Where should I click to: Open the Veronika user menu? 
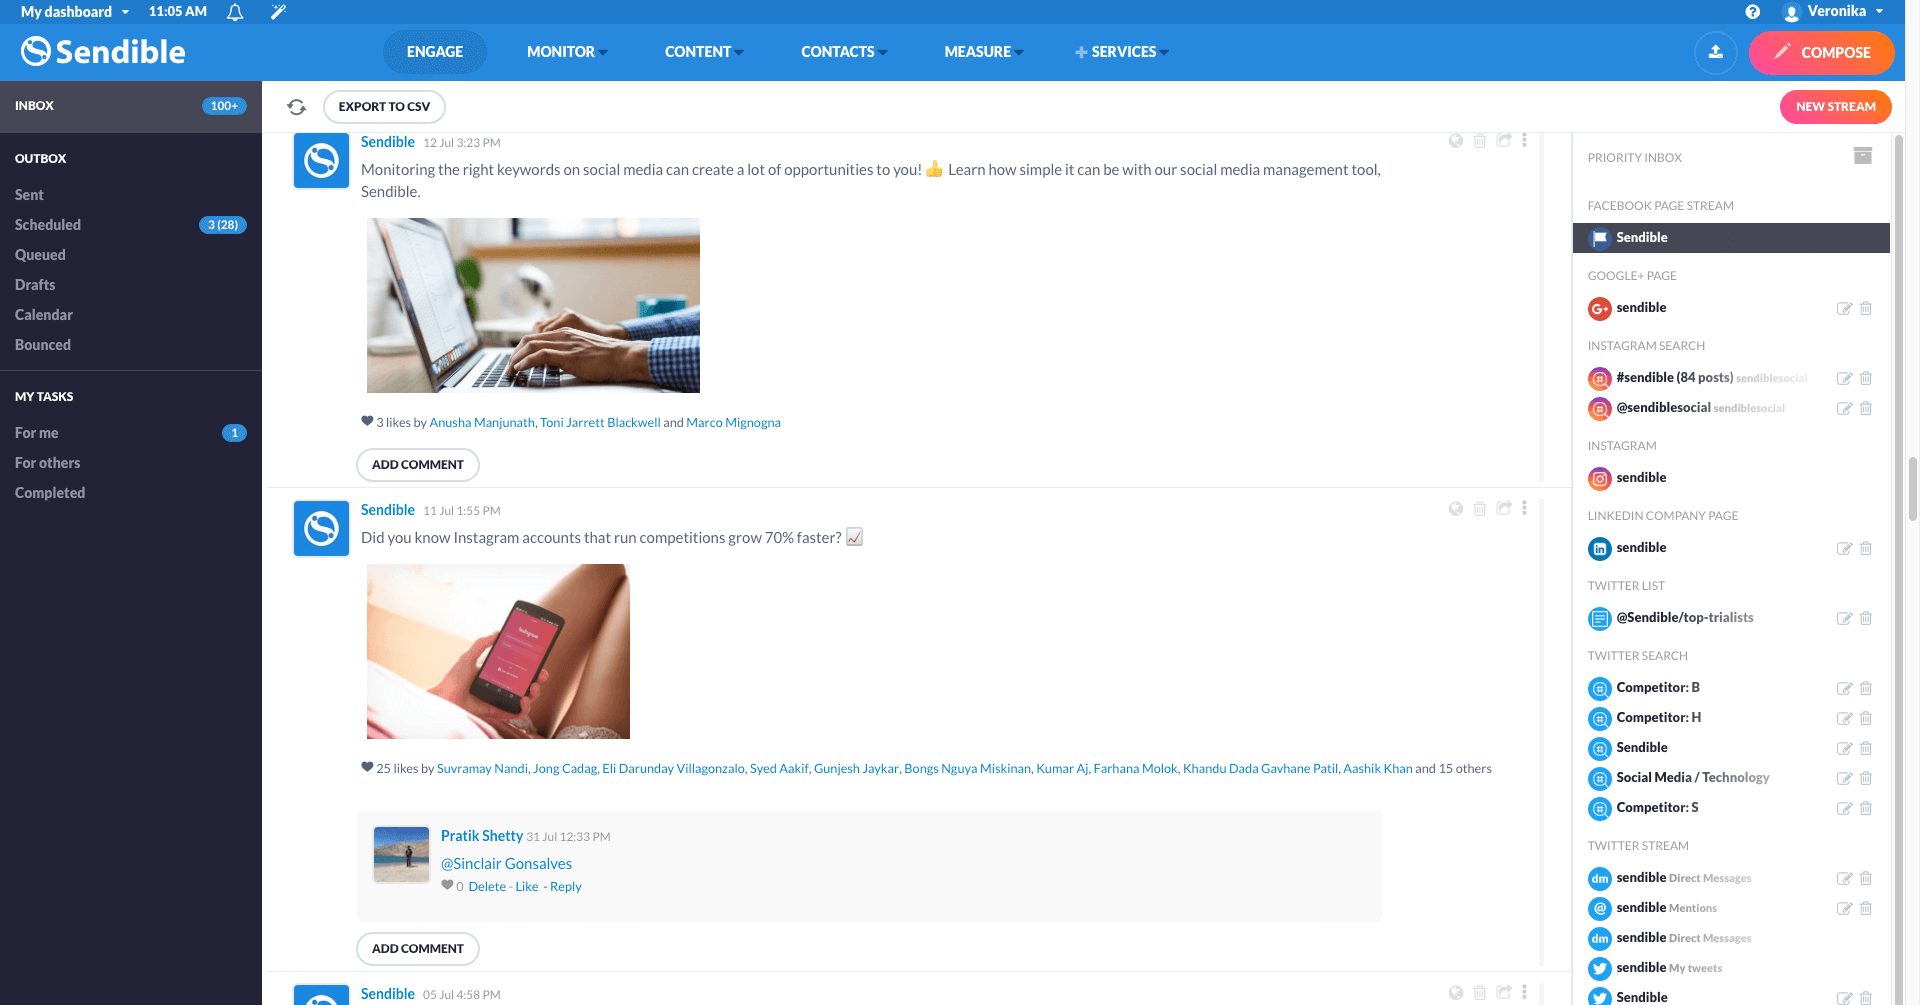tap(1833, 12)
